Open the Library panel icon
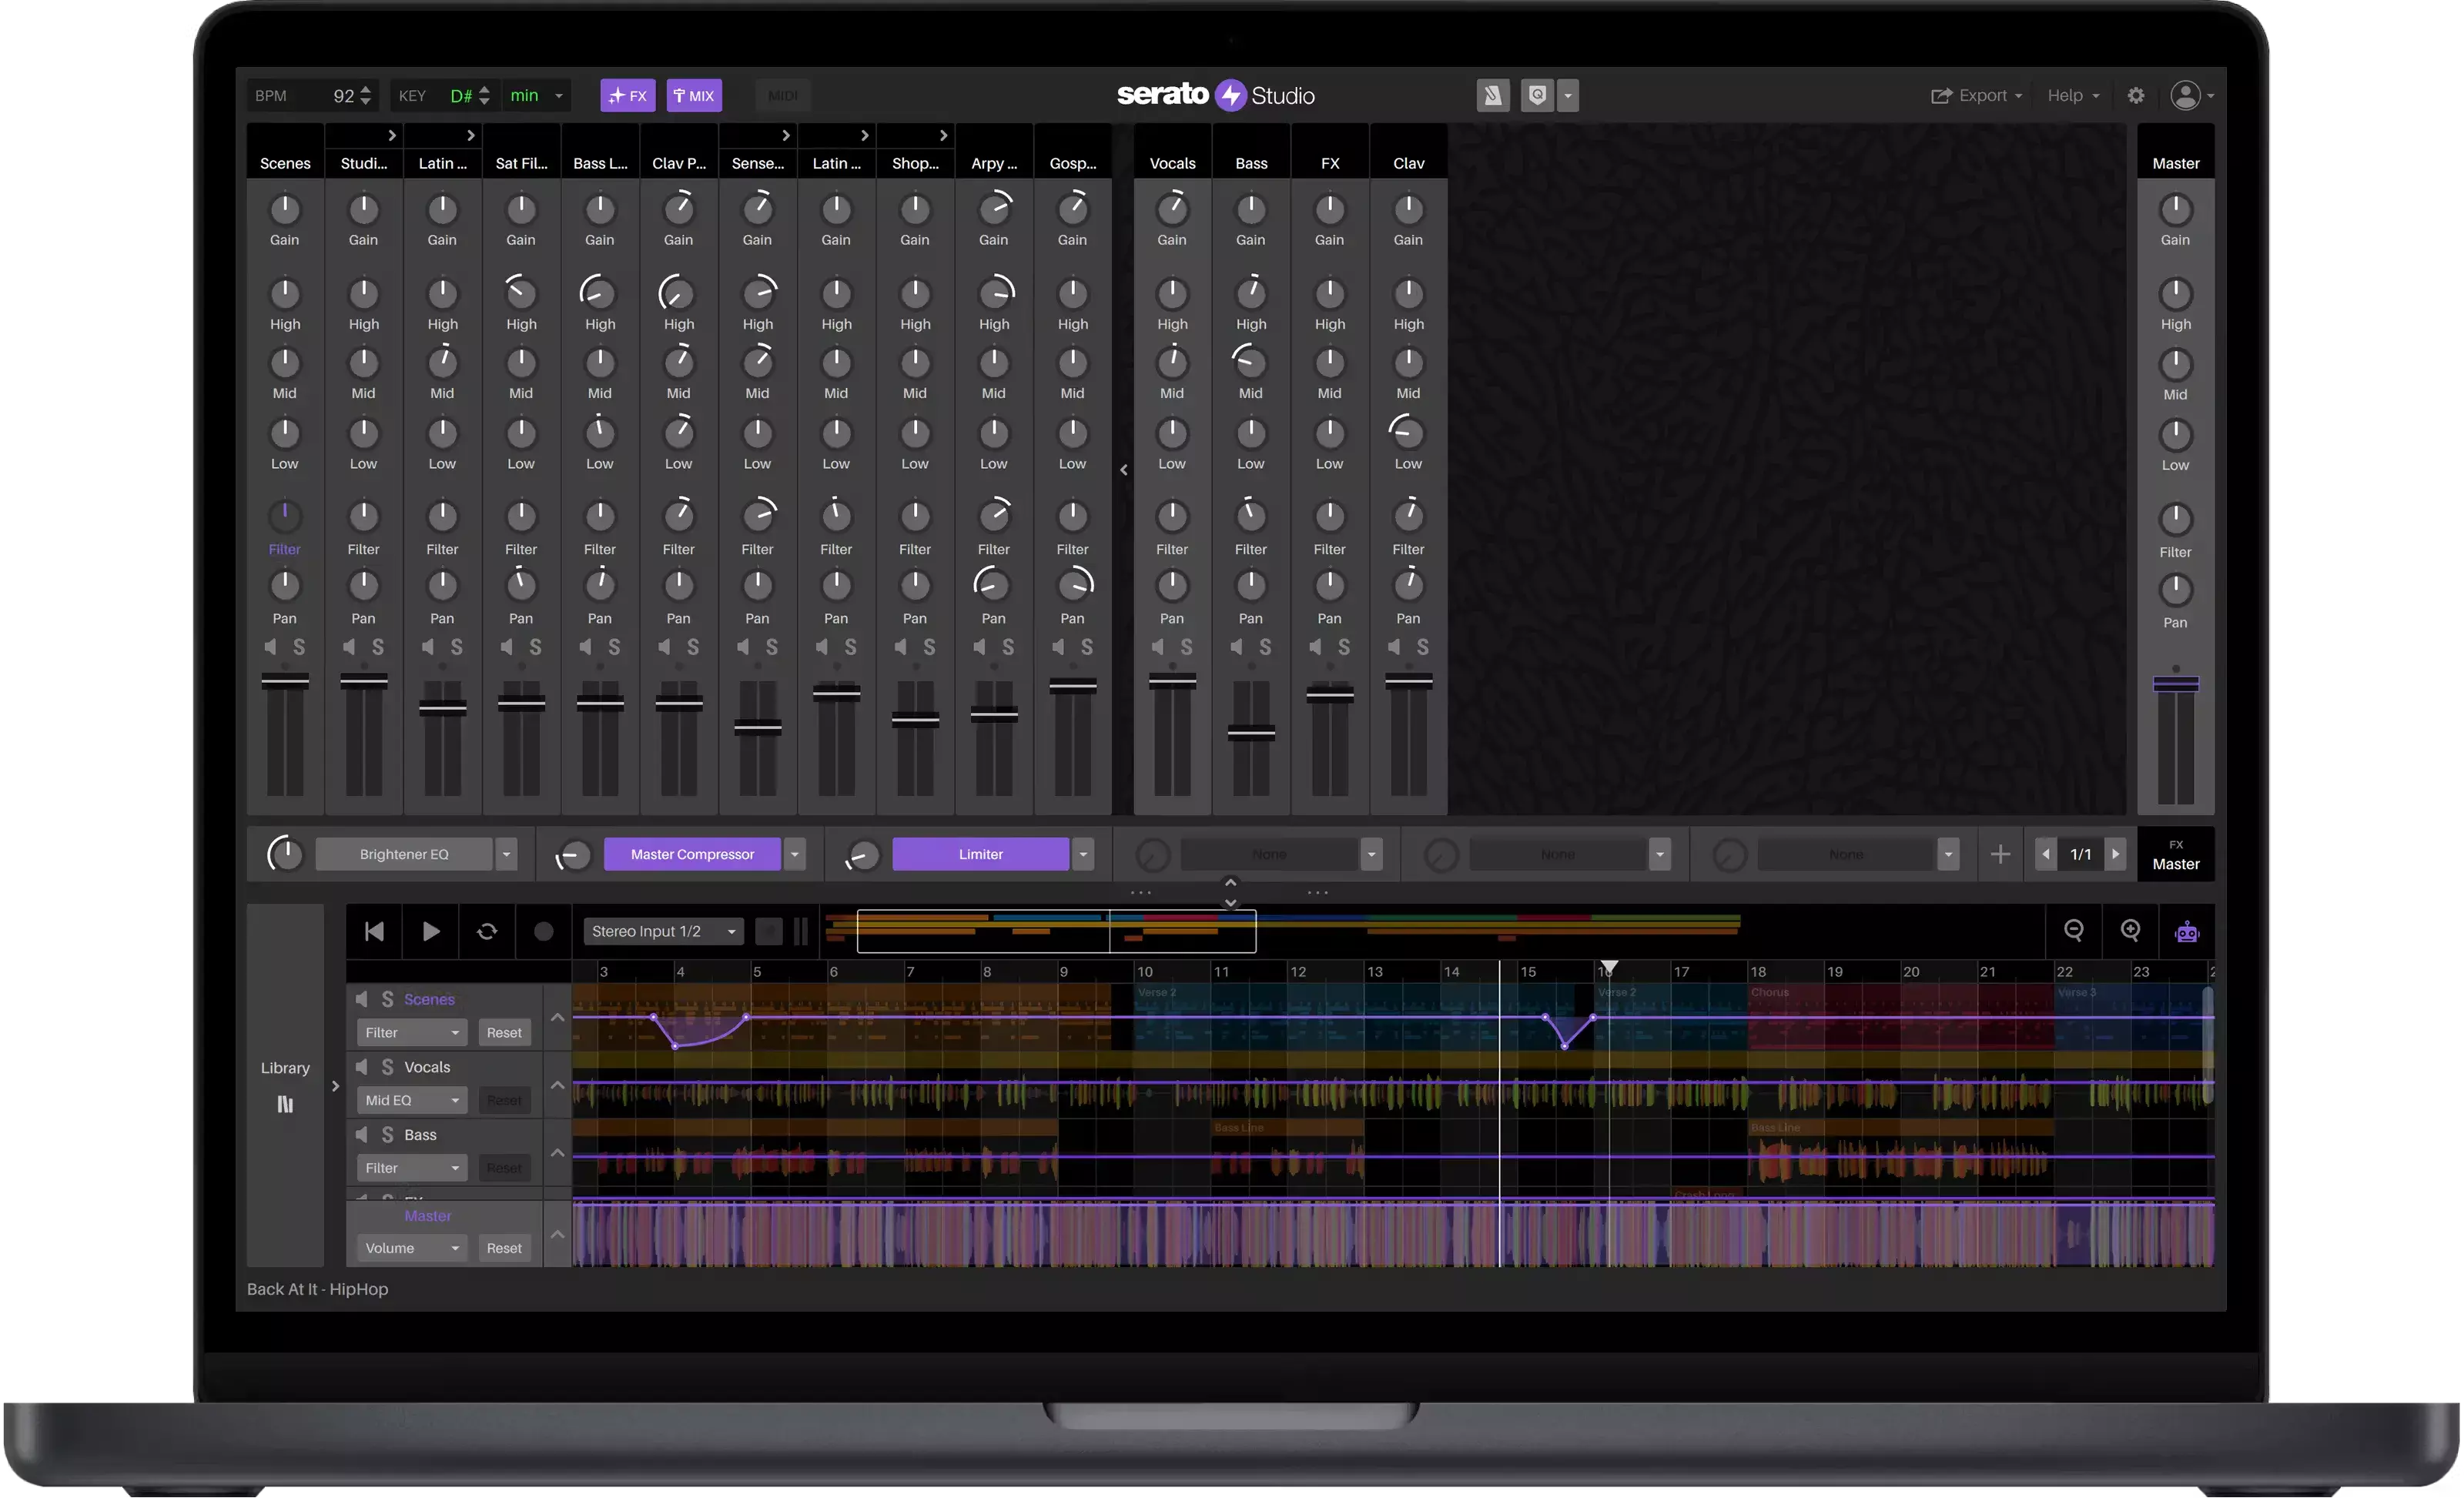The width and height of the screenshot is (2464, 1498). [x=285, y=1104]
